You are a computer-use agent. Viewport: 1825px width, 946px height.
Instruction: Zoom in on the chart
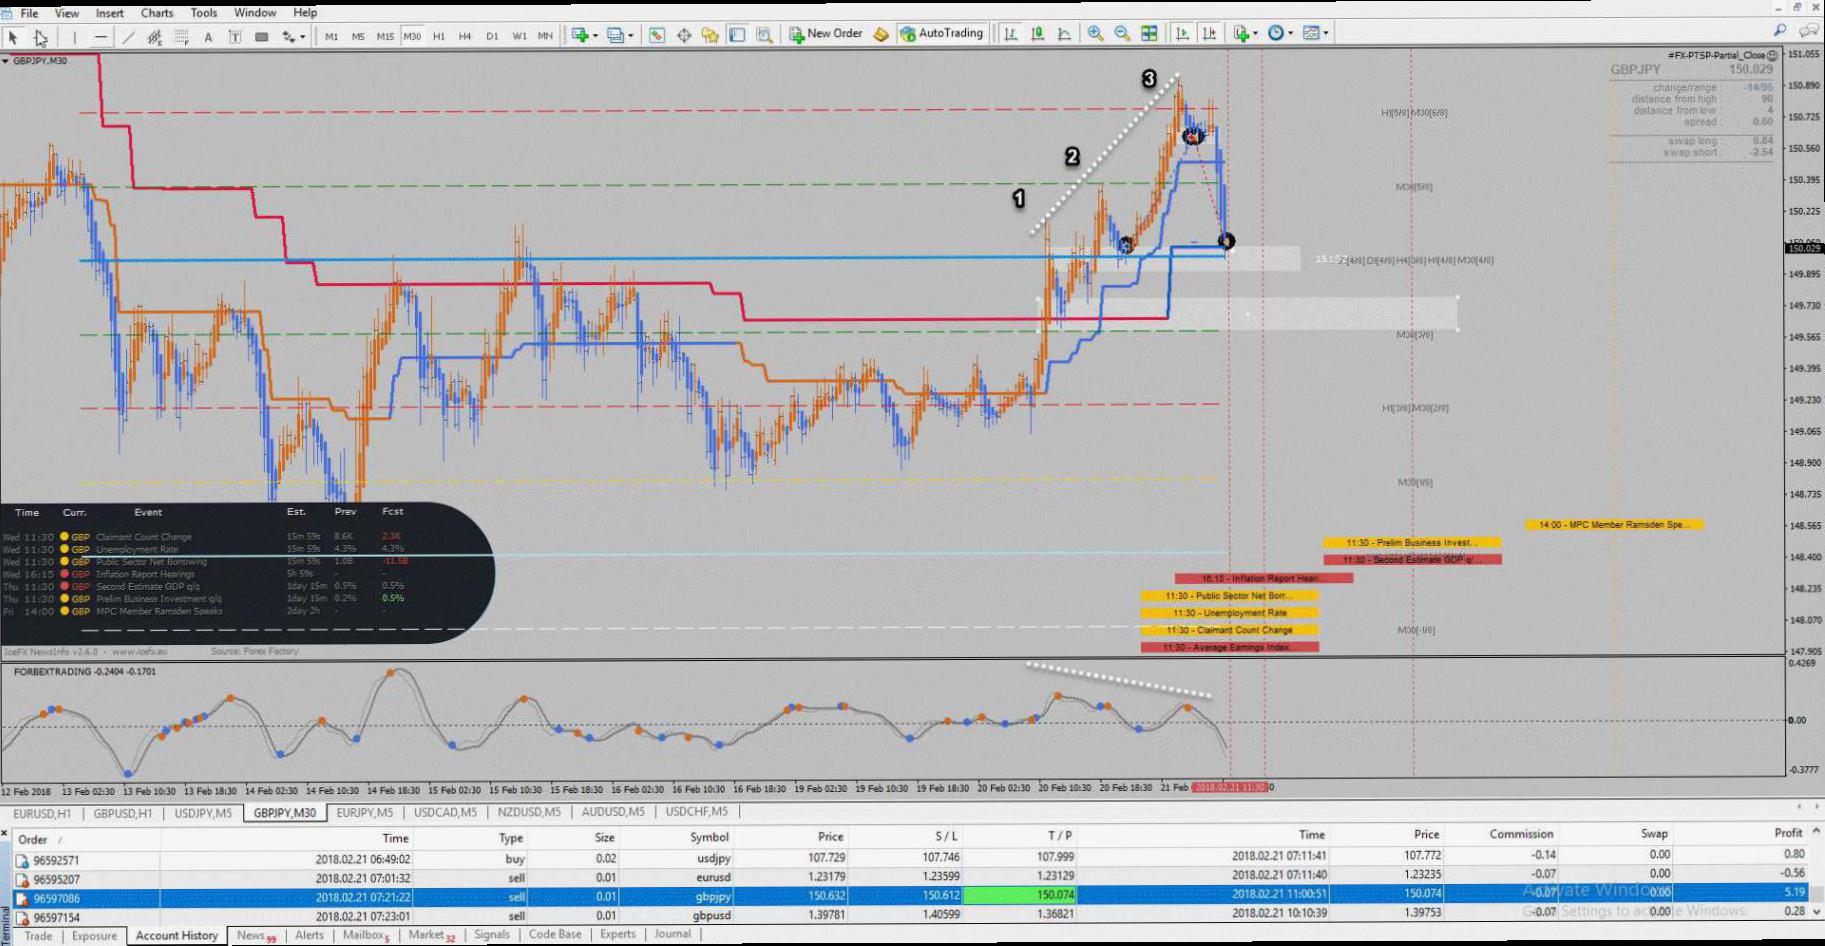point(1096,34)
